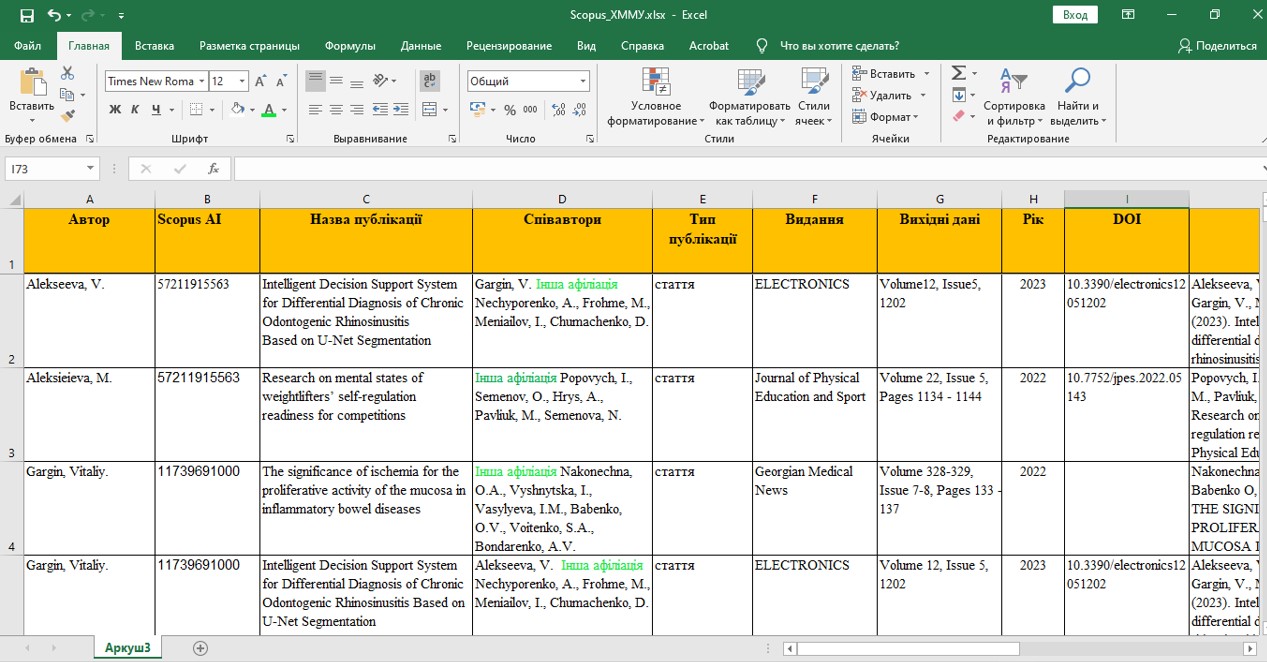The image size is (1267, 662).
Task: Click the Save icon in quick access toolbar
Action: tap(27, 15)
